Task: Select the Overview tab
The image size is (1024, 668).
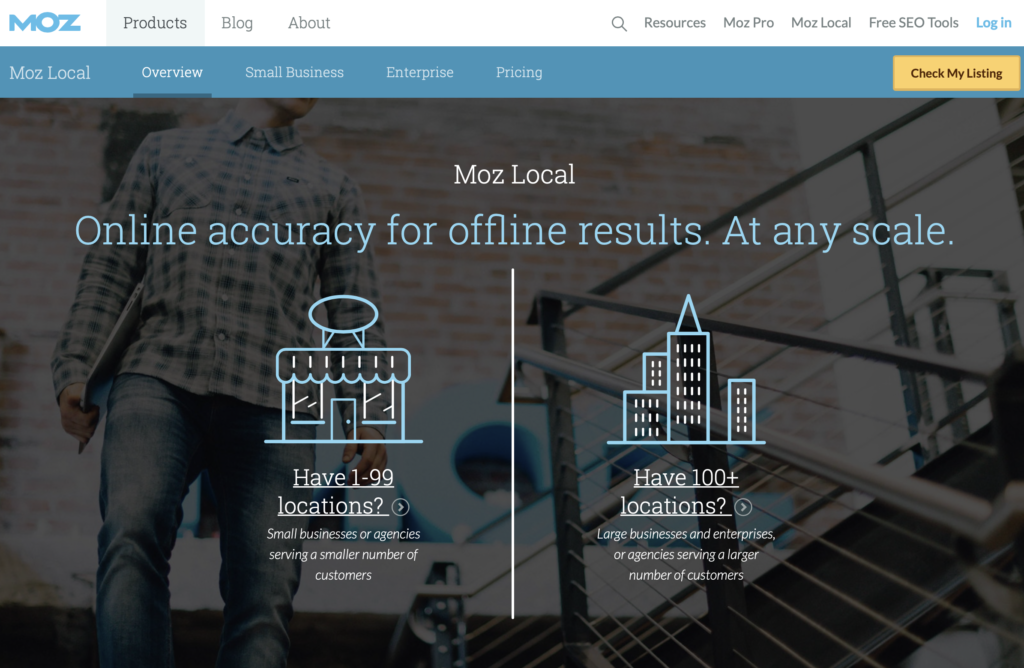Action: tap(172, 72)
